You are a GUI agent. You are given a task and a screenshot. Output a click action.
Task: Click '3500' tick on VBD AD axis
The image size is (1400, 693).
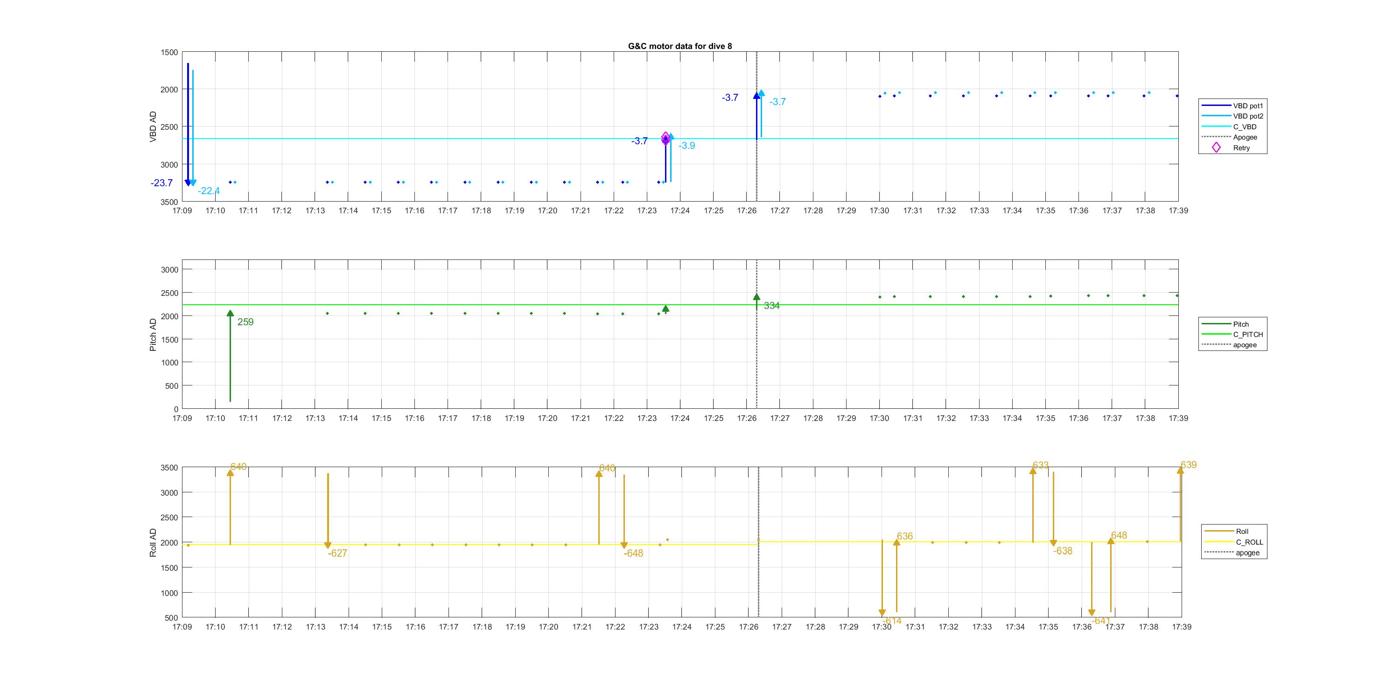[169, 202]
